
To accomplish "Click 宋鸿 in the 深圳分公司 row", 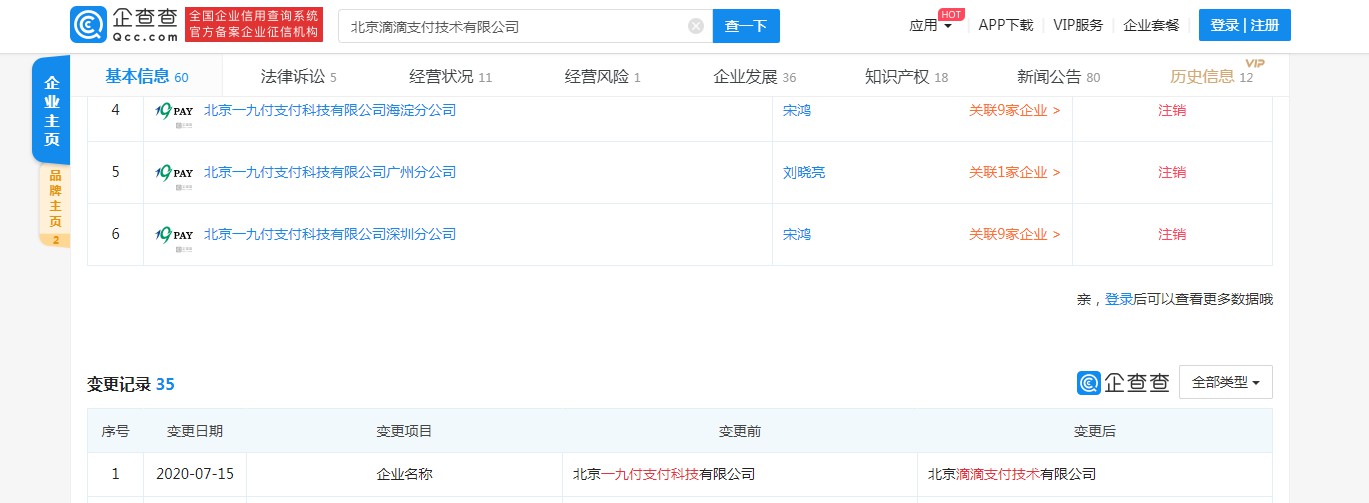I will pyautogui.click(x=797, y=235).
